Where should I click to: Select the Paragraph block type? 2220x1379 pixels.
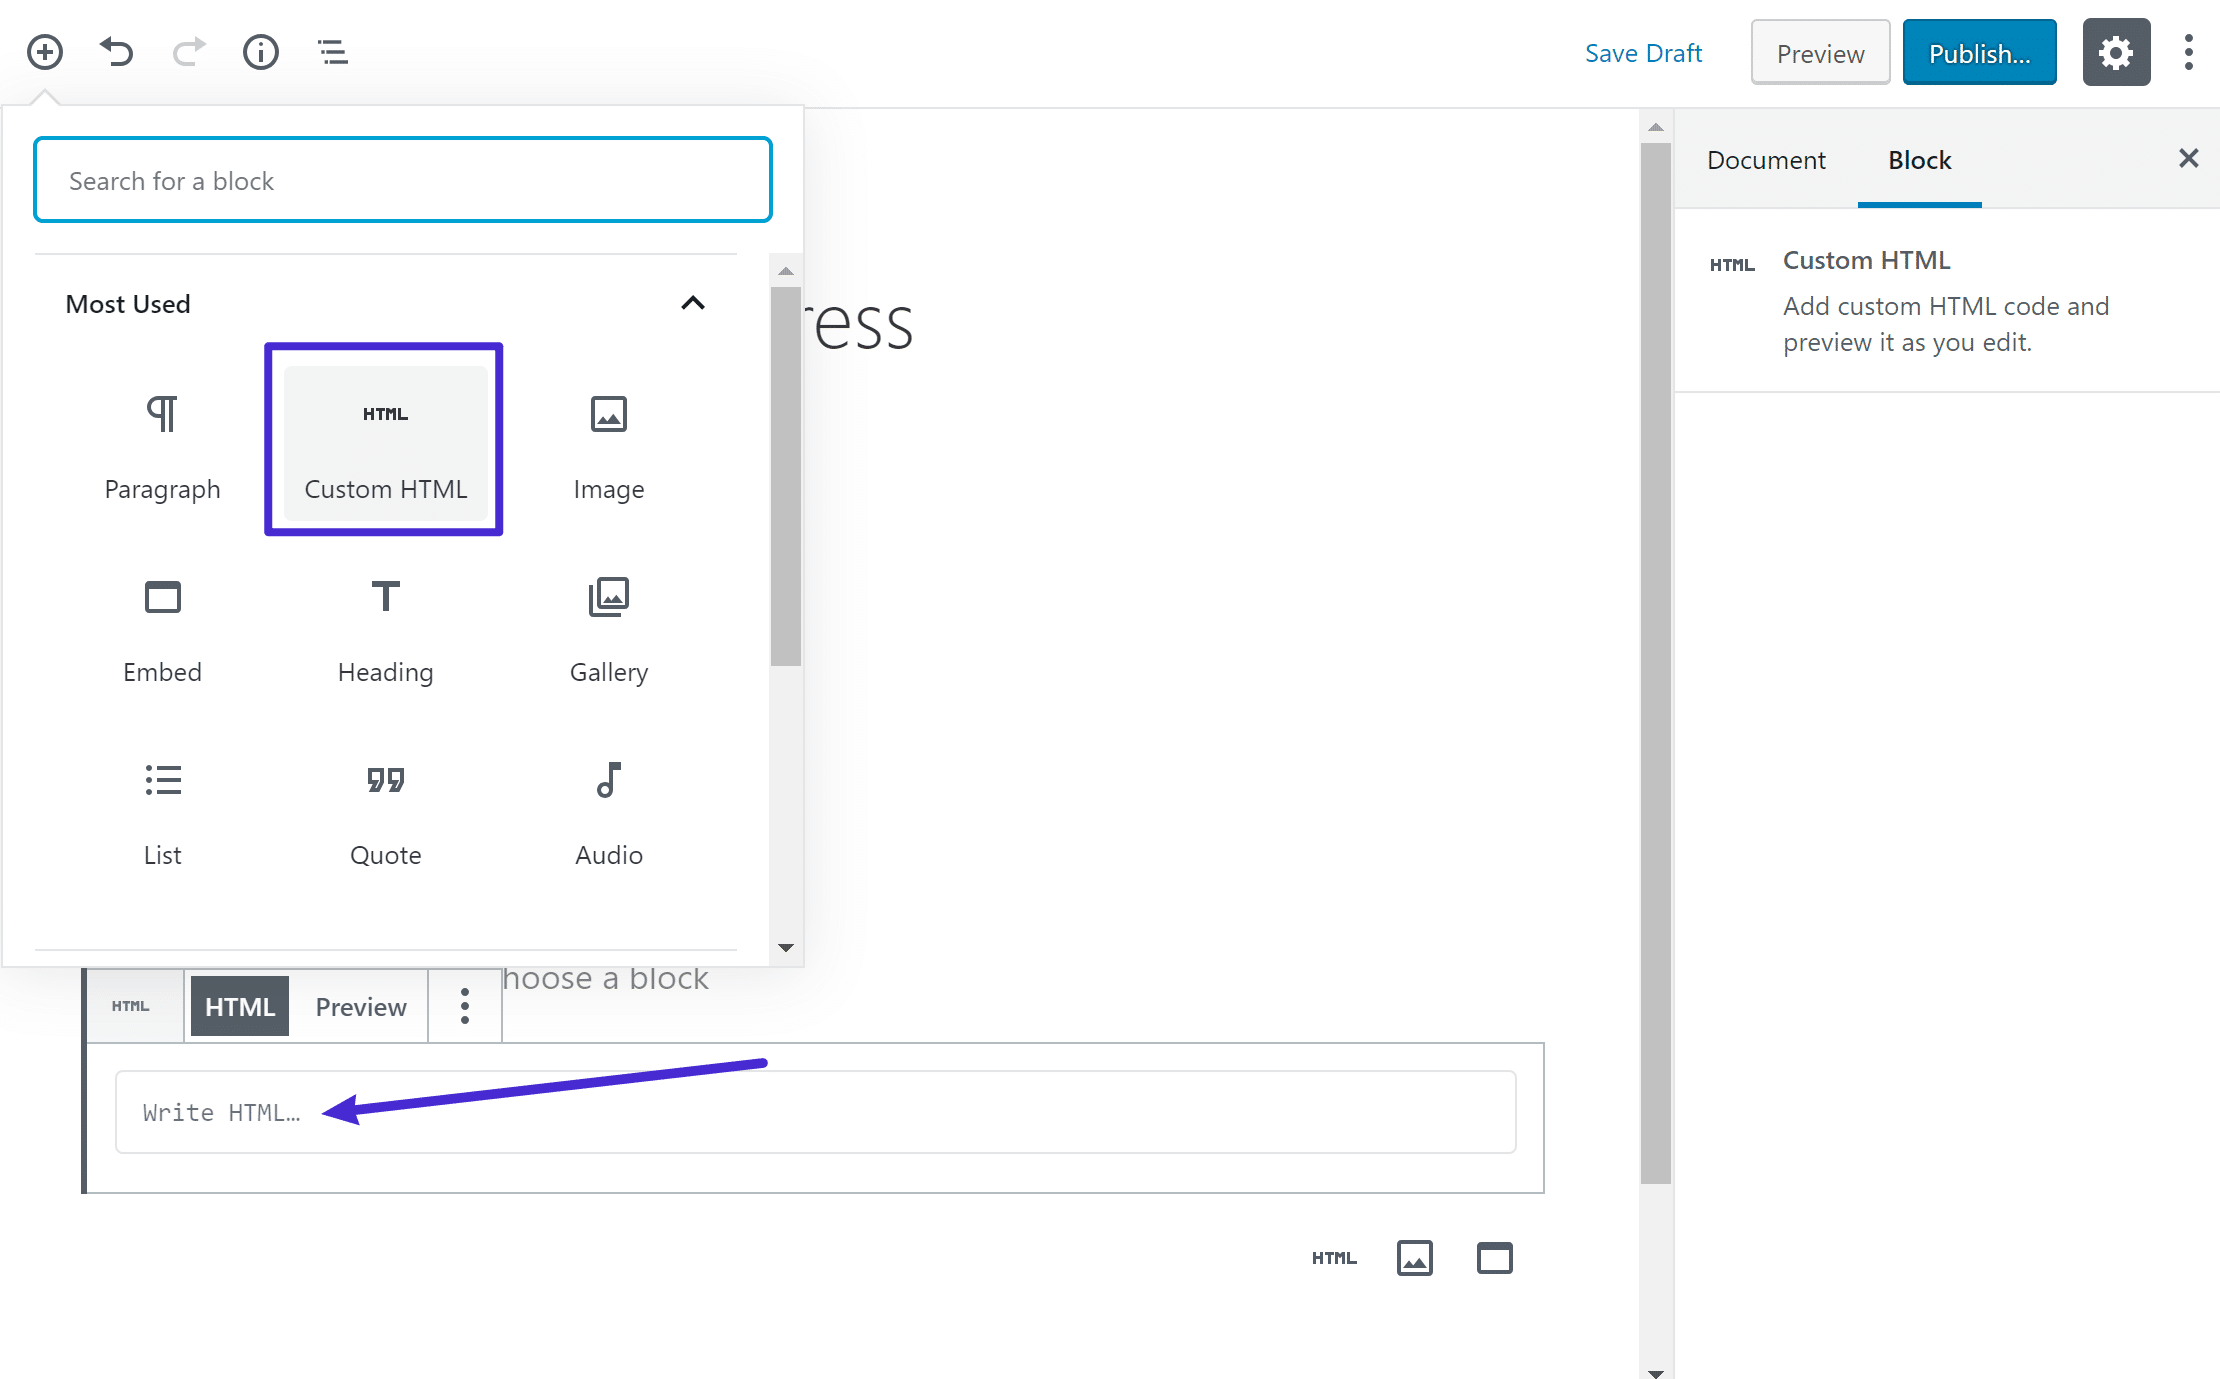[160, 445]
